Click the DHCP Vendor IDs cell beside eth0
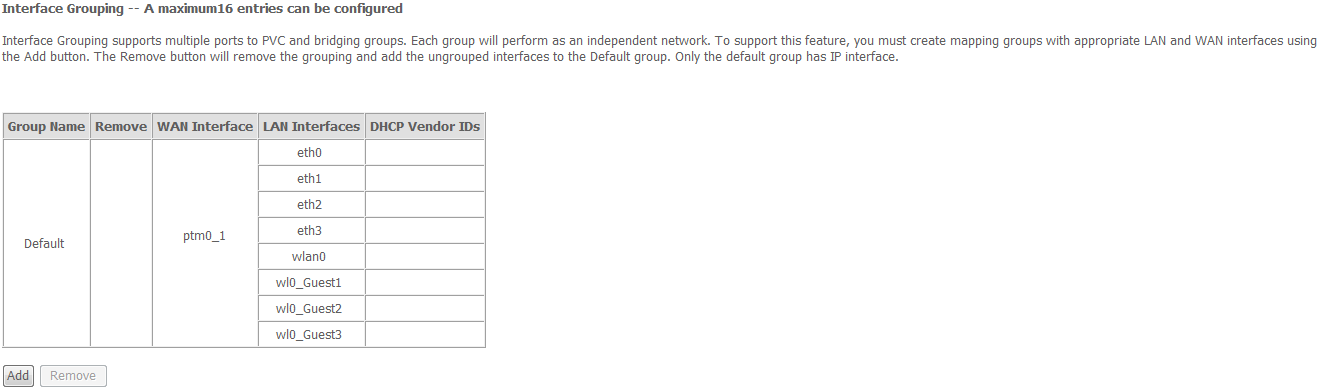This screenshot has height=389, width=1319. pyautogui.click(x=425, y=153)
